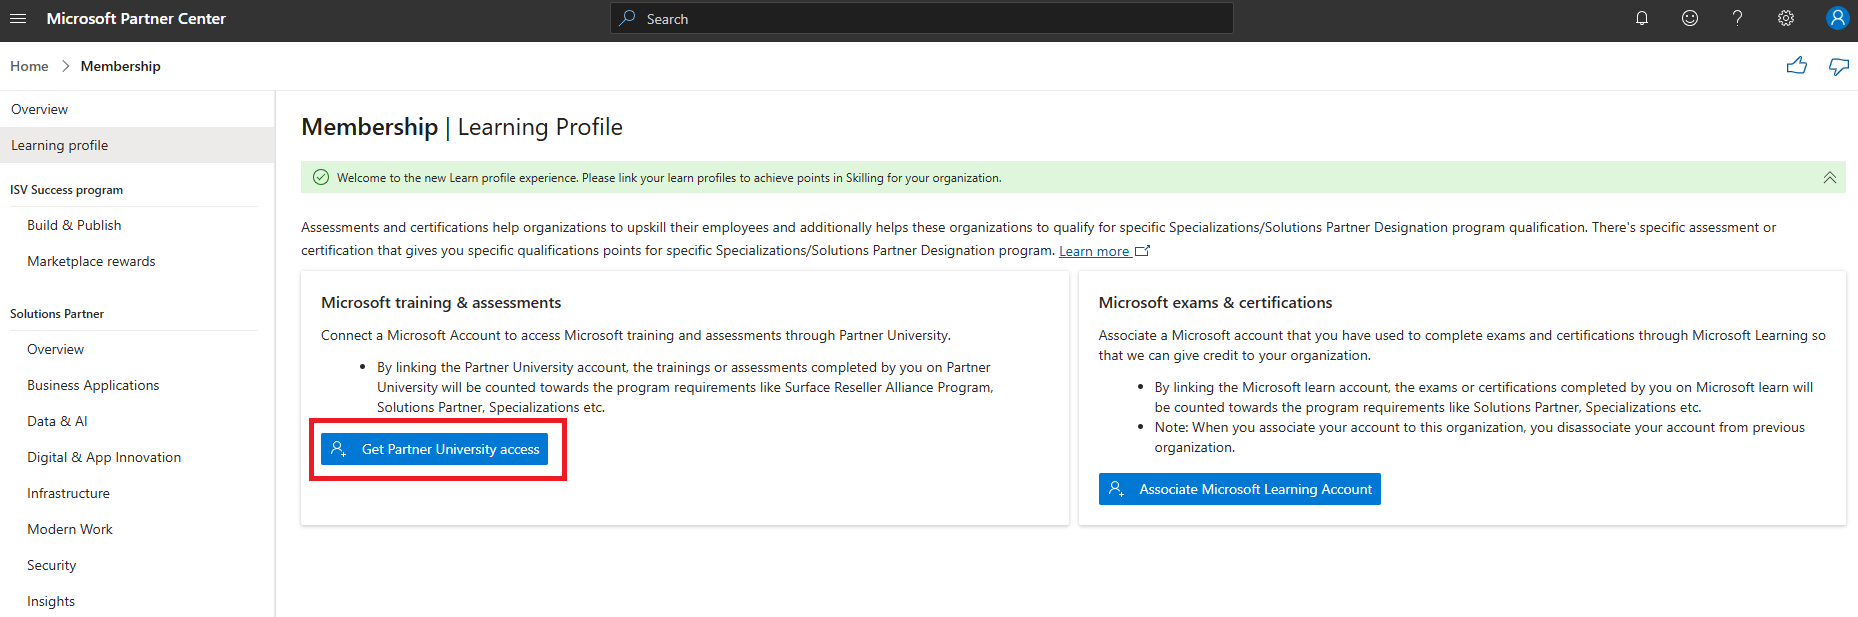The height and width of the screenshot is (617, 1858).
Task: Click Associate Microsoft Learning Account button
Action: [x=1239, y=489]
